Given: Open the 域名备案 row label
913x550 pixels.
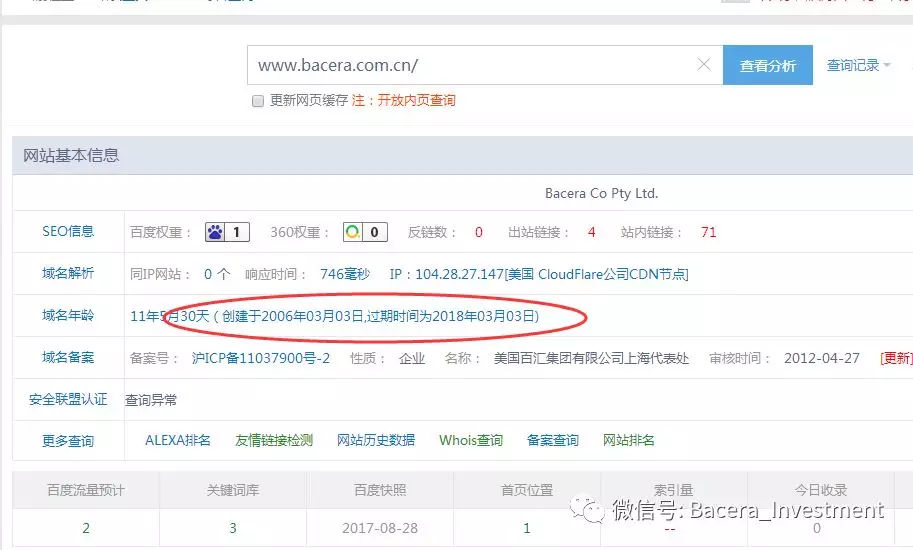Looking at the screenshot, I should click(68, 357).
